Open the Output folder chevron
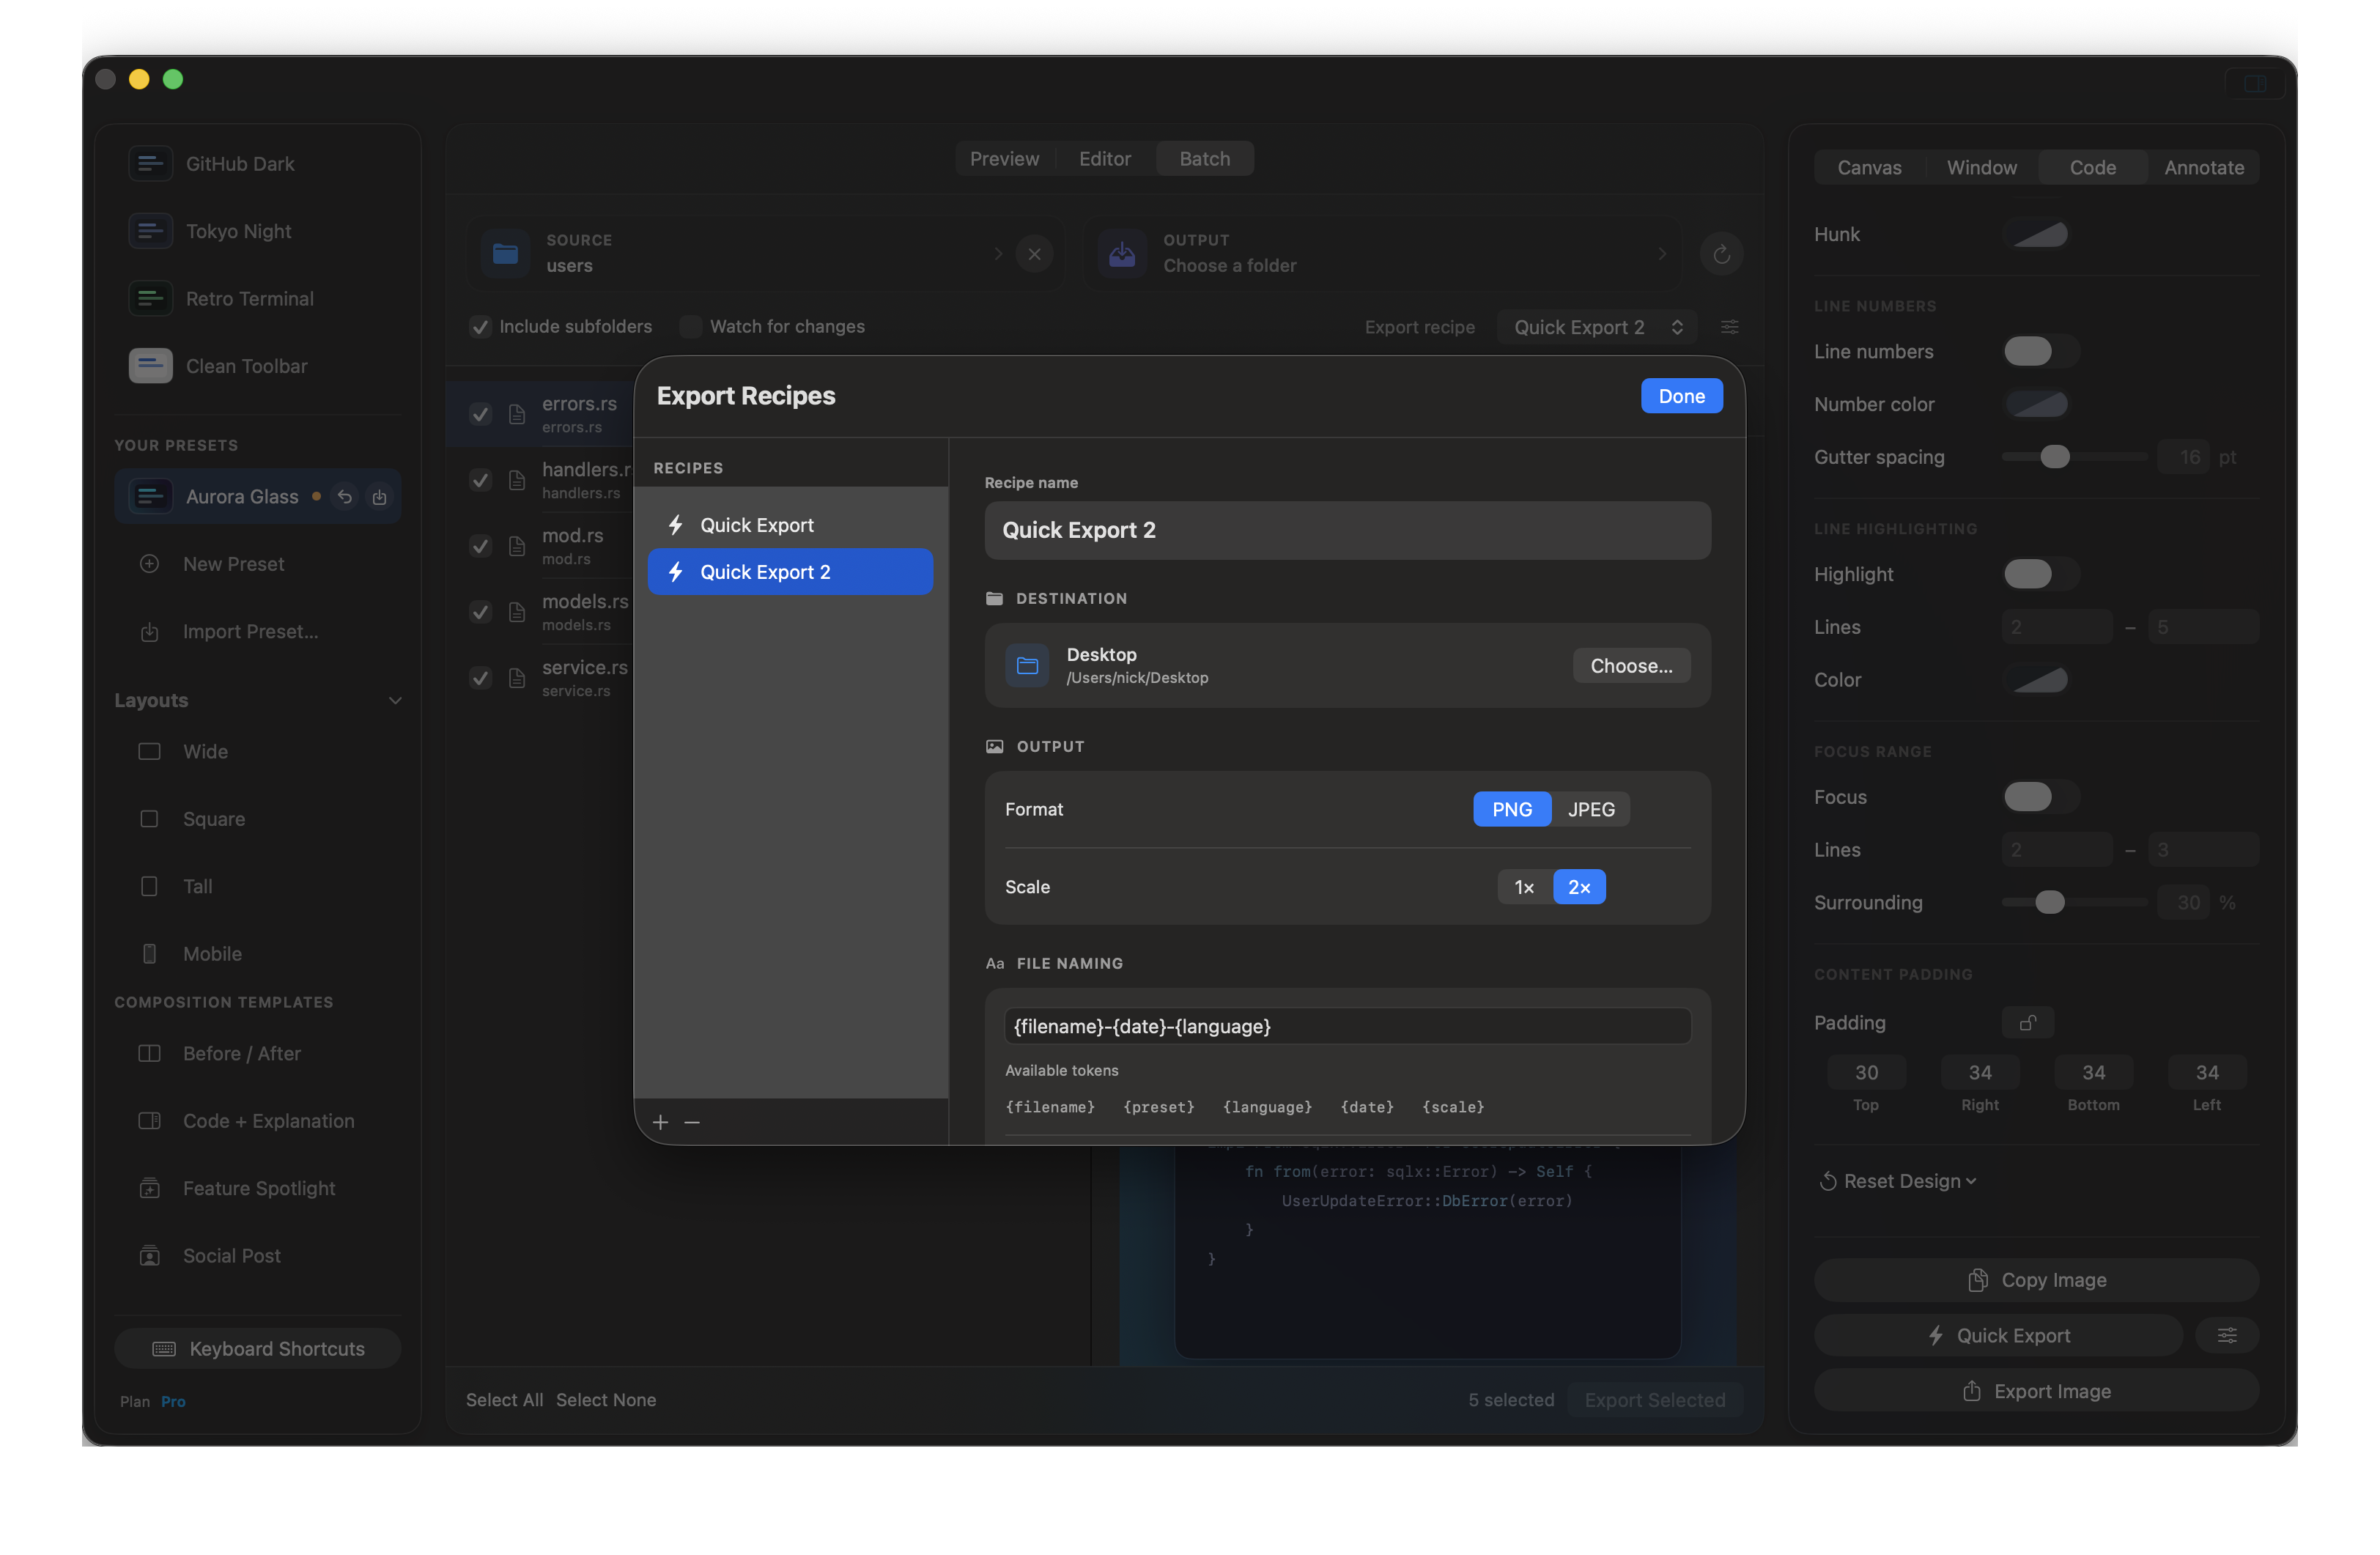 point(1662,254)
